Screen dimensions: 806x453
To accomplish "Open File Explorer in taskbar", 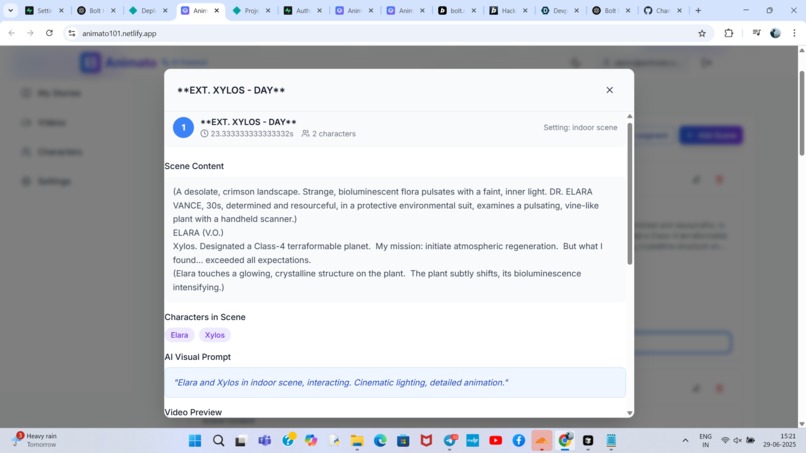I will (357, 441).
